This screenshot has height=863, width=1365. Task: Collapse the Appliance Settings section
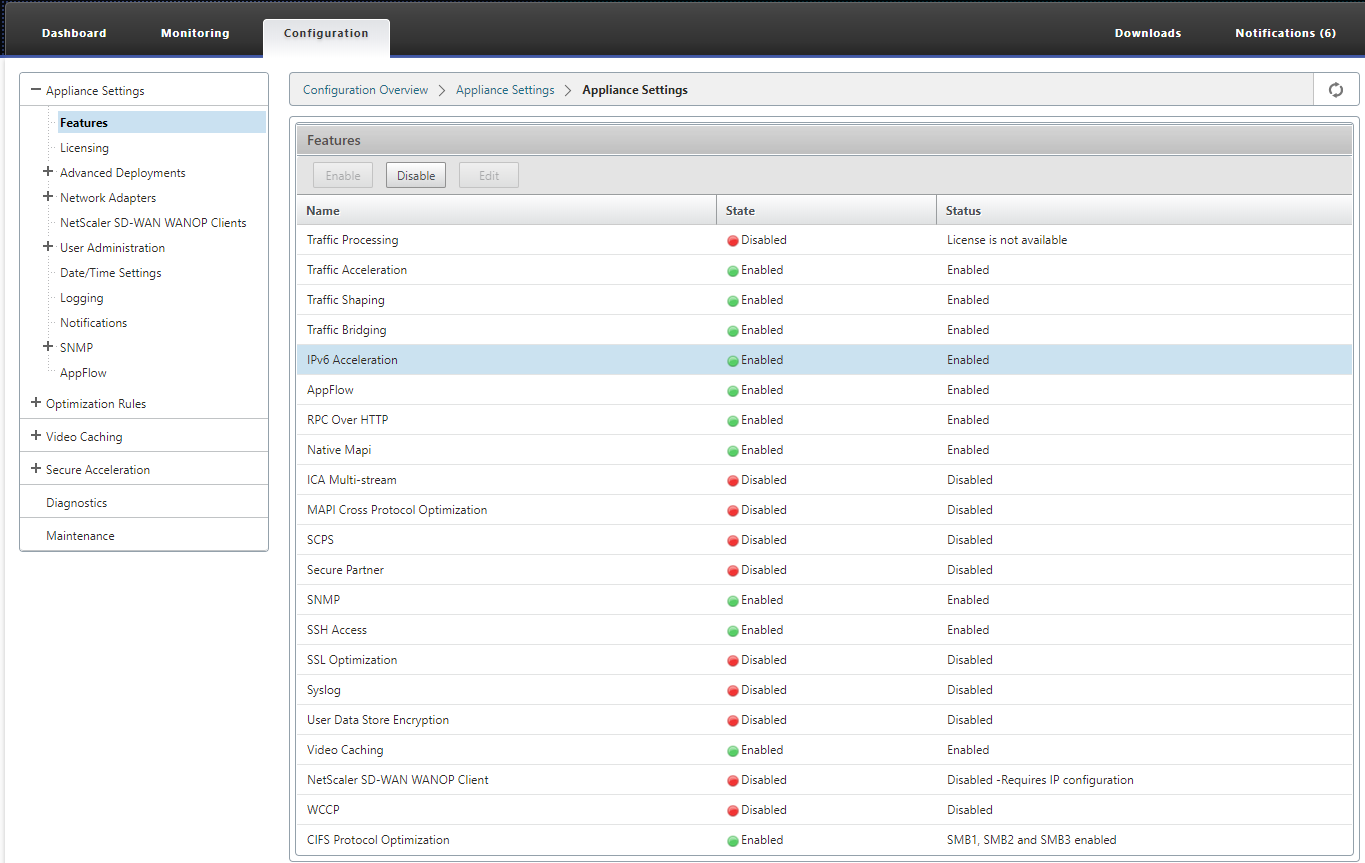pyautogui.click(x=36, y=90)
